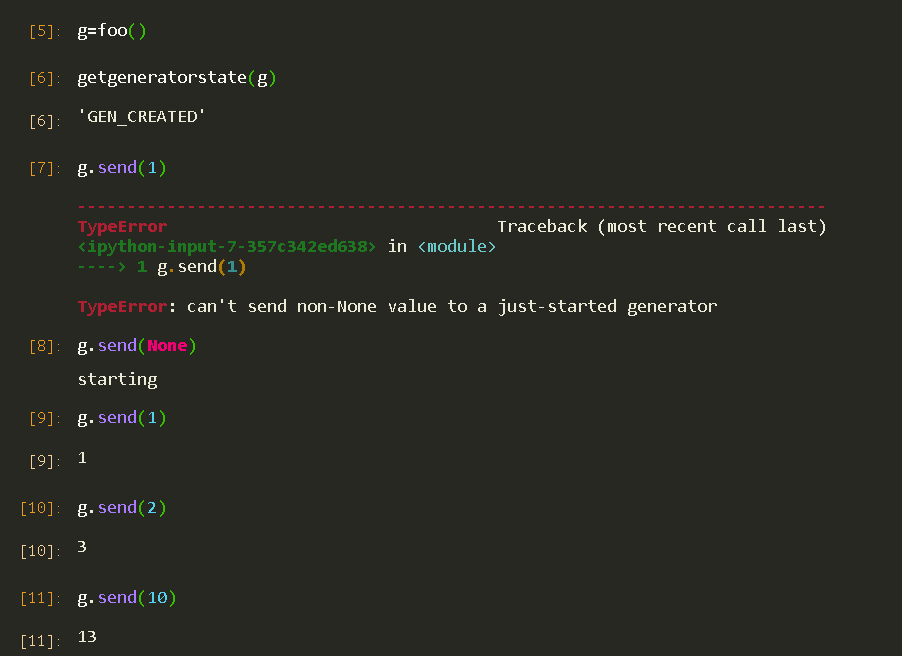Click the g.send(10) input cell

click(127, 598)
